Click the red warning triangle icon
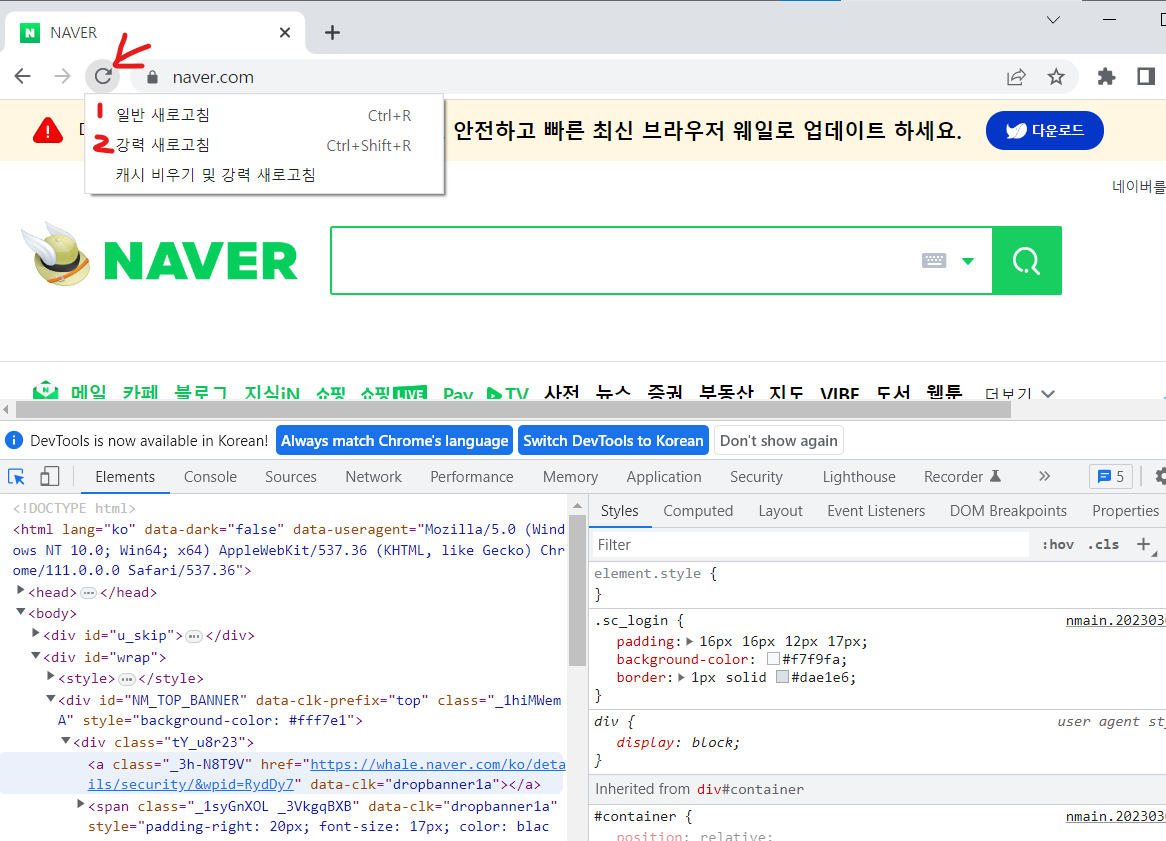1166x841 pixels. coord(48,131)
